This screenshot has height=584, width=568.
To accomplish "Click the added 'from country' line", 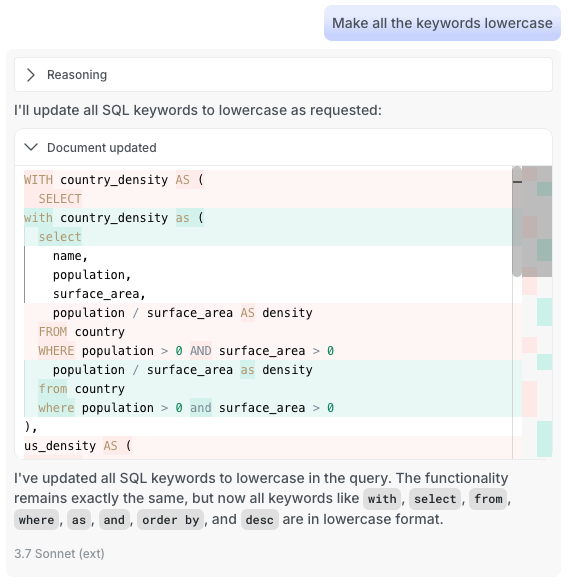I will coord(267,389).
